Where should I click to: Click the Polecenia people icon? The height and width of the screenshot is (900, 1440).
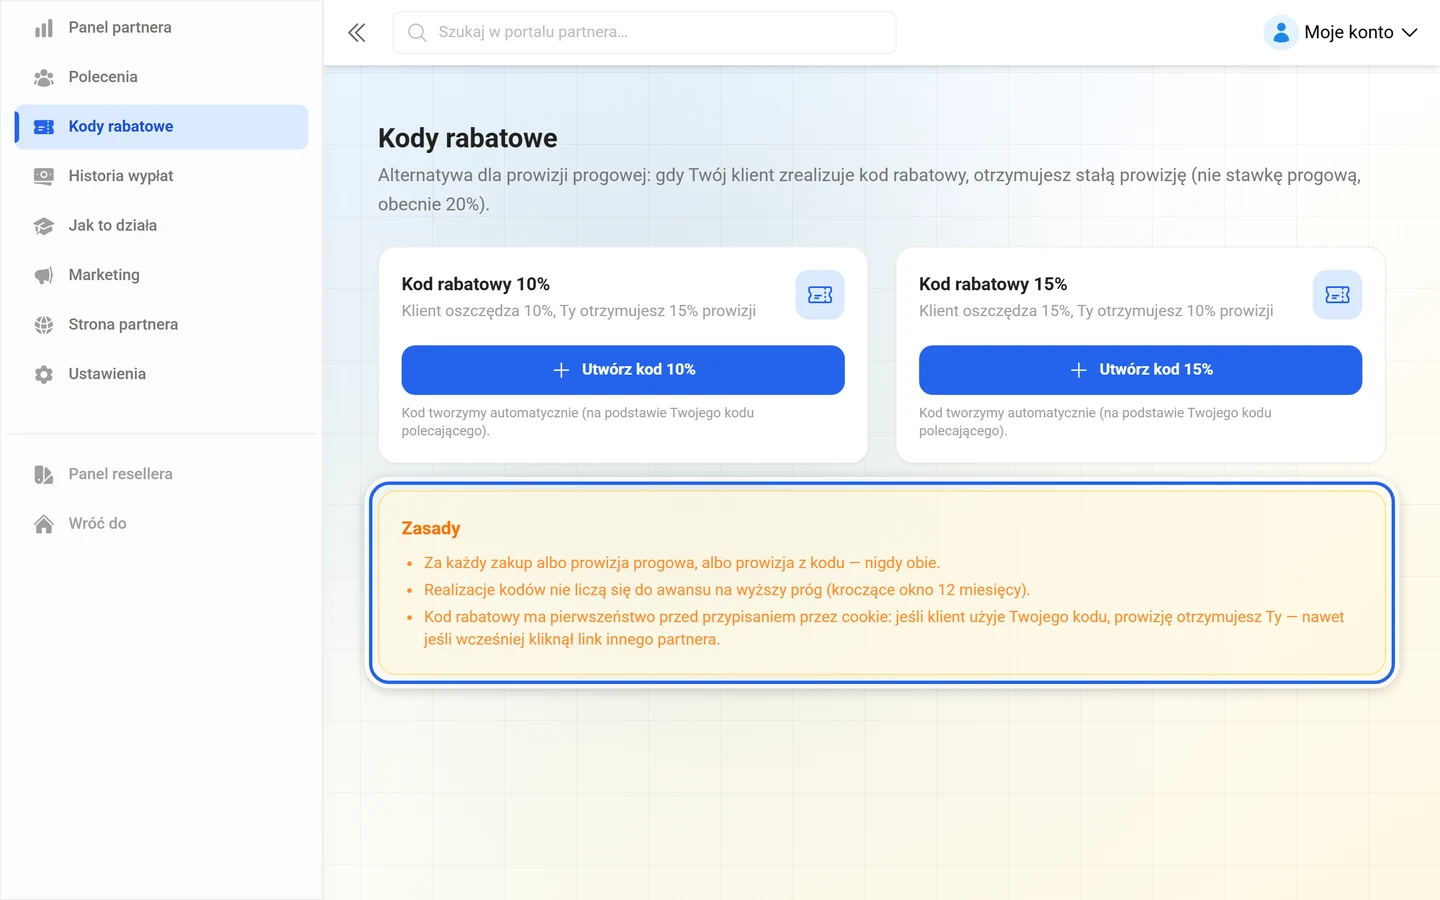point(44,77)
